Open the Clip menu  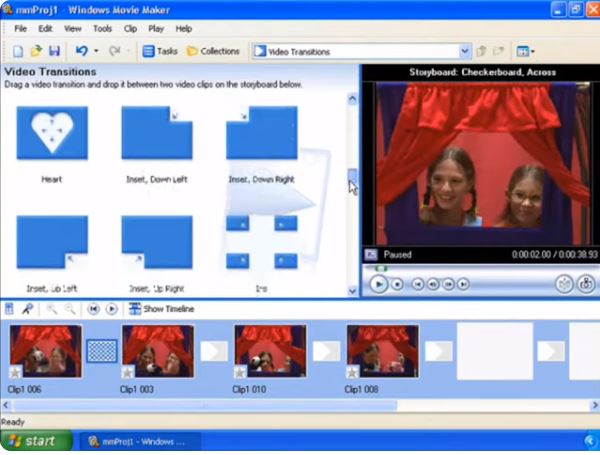pyautogui.click(x=130, y=29)
